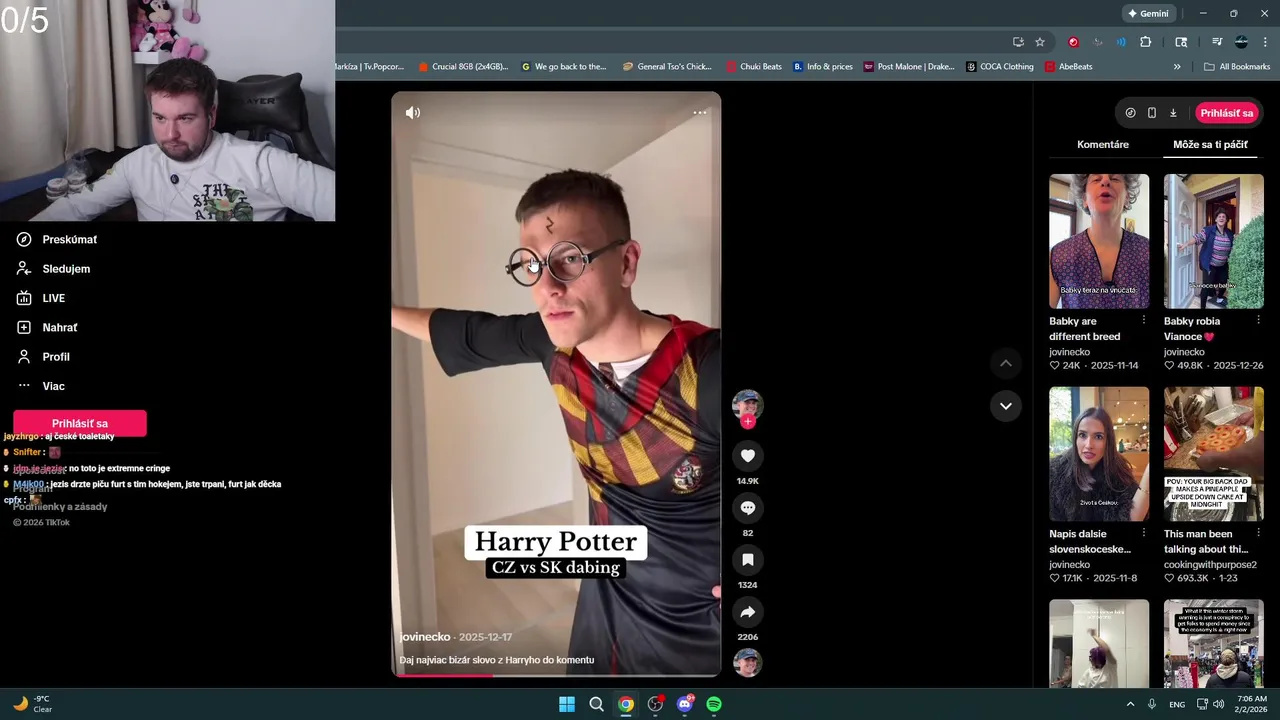Image resolution: width=1280 pixels, height=720 pixels.
Task: Open the weather widget on the taskbar
Action: pyautogui.click(x=32, y=704)
